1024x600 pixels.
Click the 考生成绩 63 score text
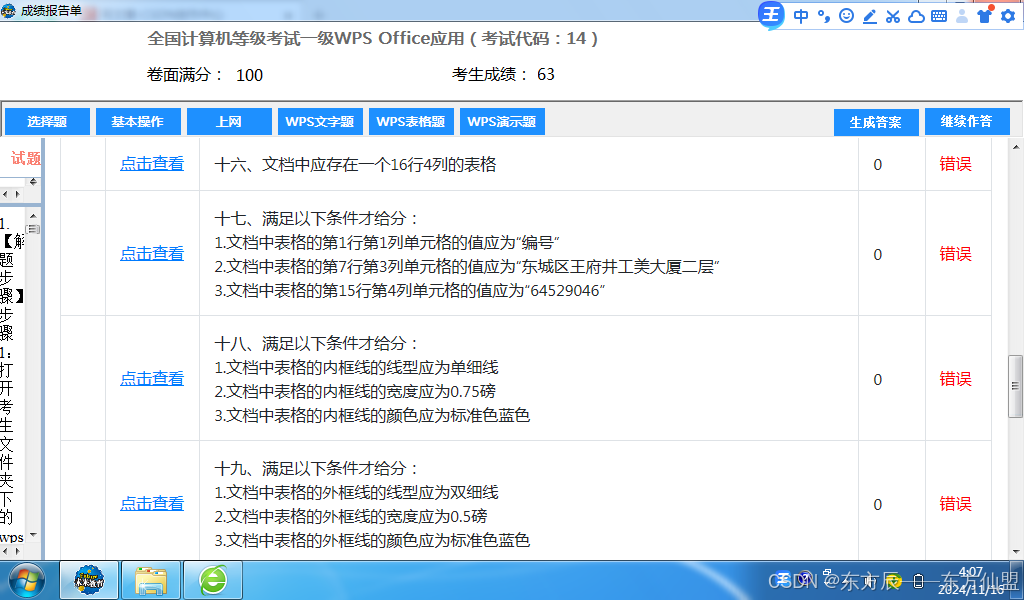click(503, 74)
